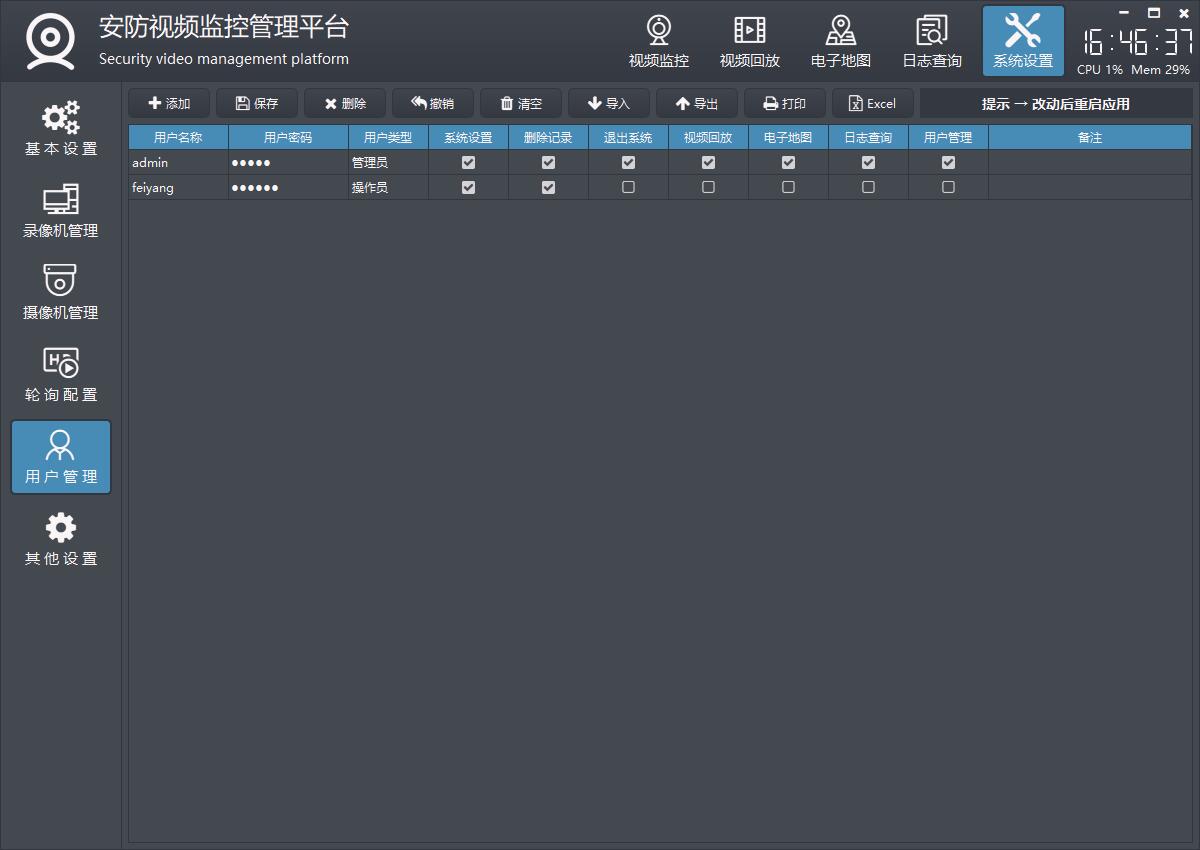Open 其他设置 other settings in sidebar
1200x850 pixels.
[61, 539]
